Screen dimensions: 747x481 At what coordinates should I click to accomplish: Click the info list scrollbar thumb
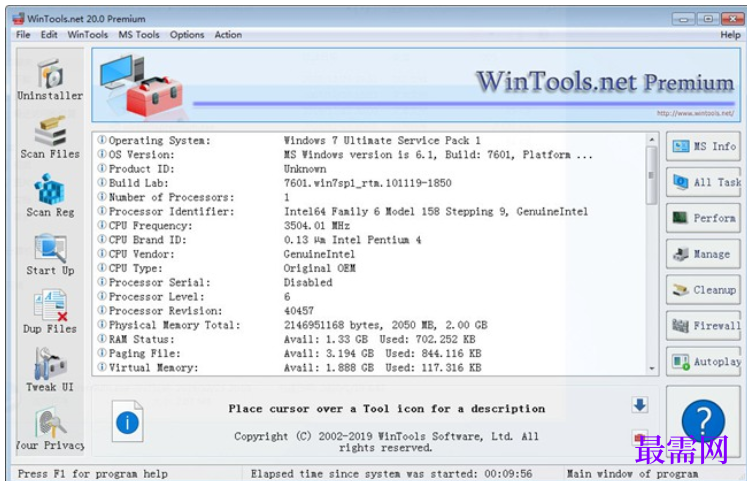(x=651, y=175)
